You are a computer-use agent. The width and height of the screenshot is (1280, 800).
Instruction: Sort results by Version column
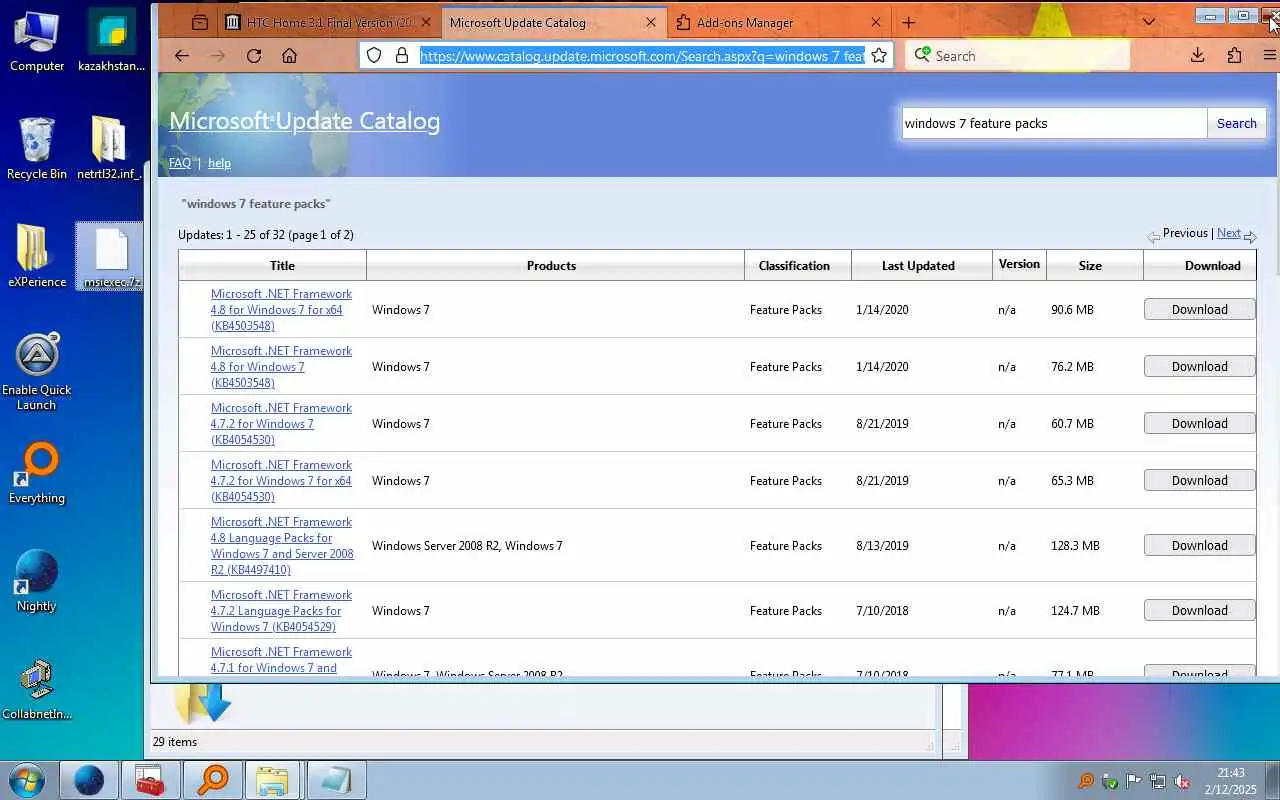[1019, 264]
